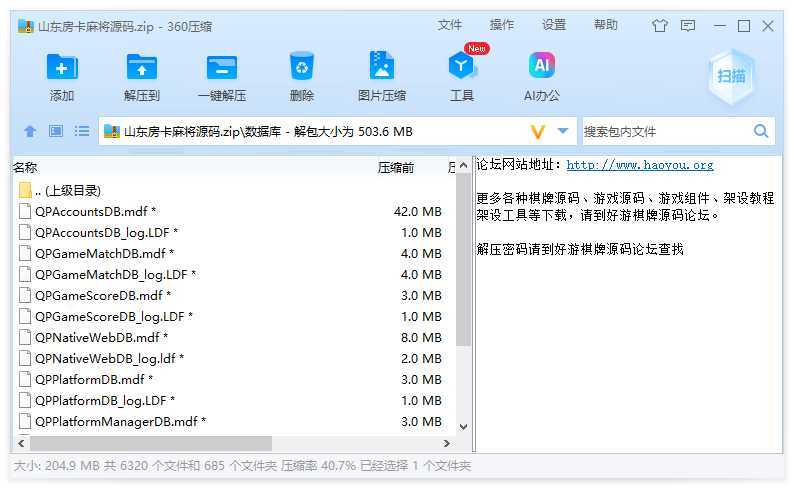Open the 文件 menu
This screenshot has width=794, height=488.
point(450,25)
